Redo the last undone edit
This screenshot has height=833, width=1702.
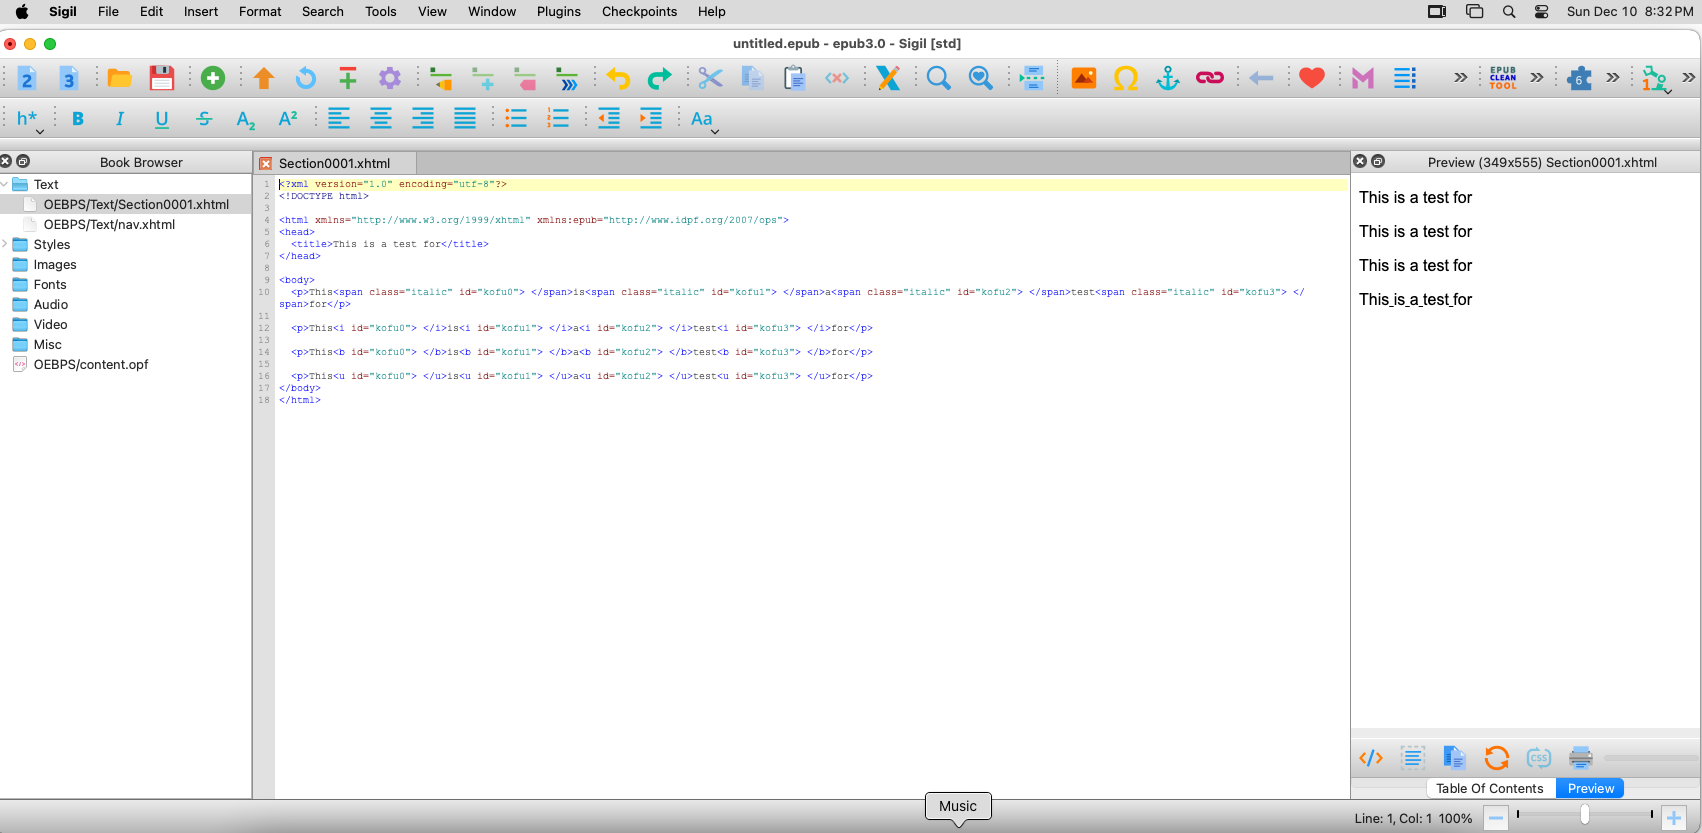click(660, 78)
